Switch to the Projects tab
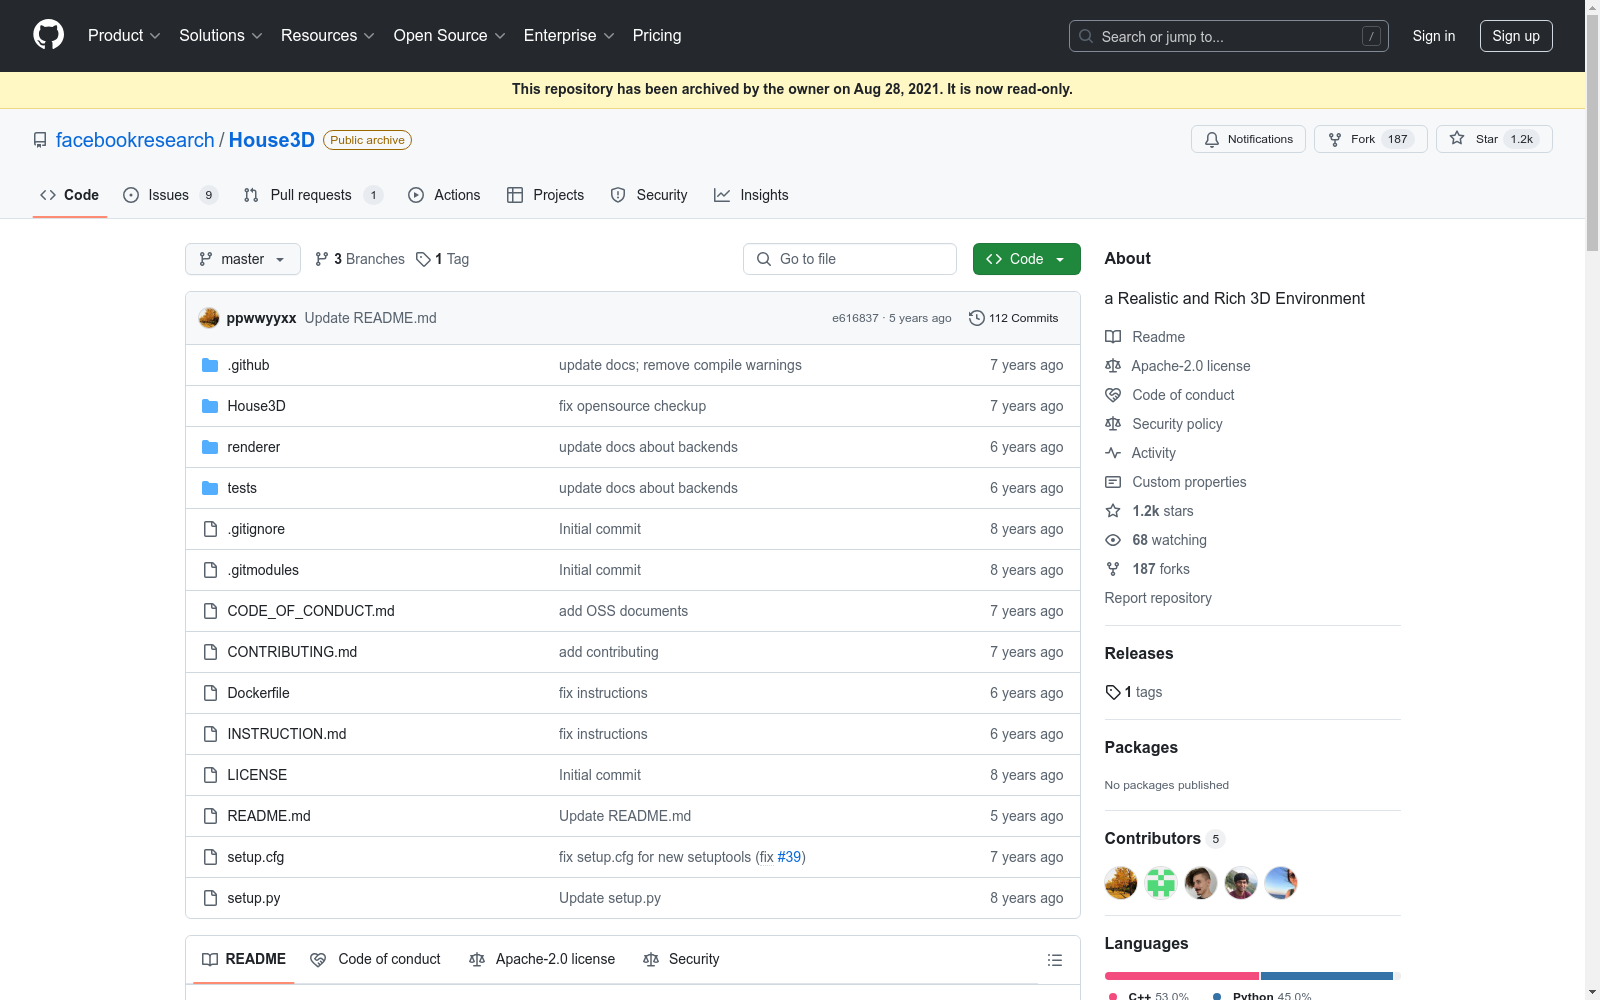The height and width of the screenshot is (1000, 1600). tap(545, 195)
